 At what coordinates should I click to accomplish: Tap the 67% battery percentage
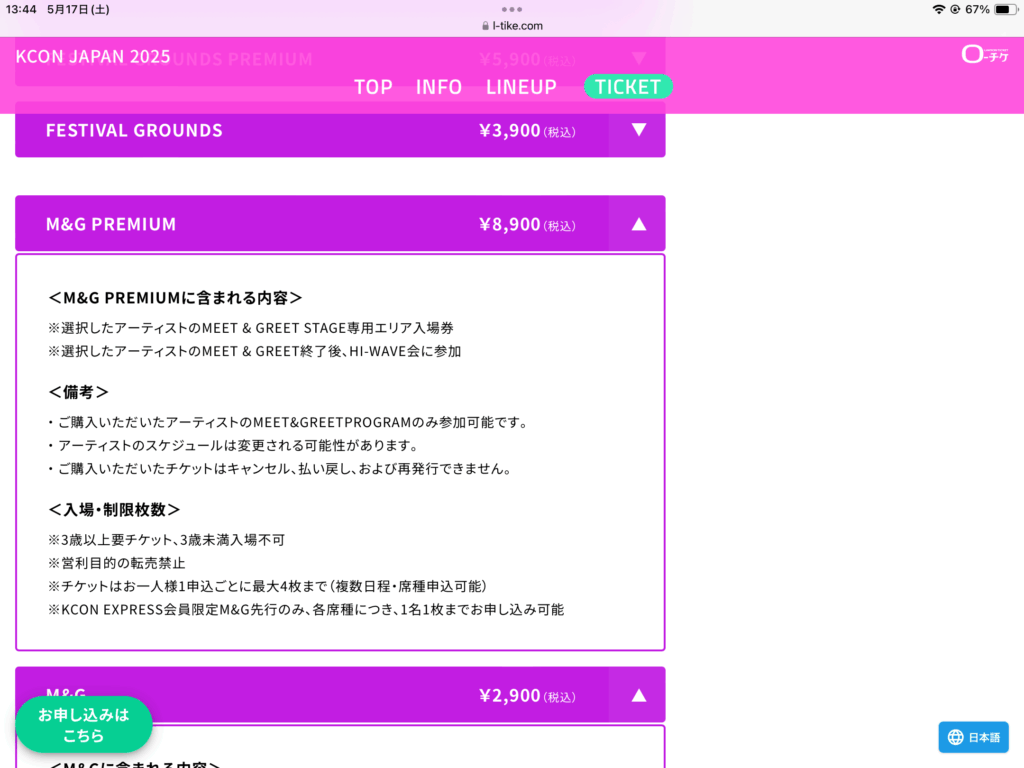(x=977, y=9)
